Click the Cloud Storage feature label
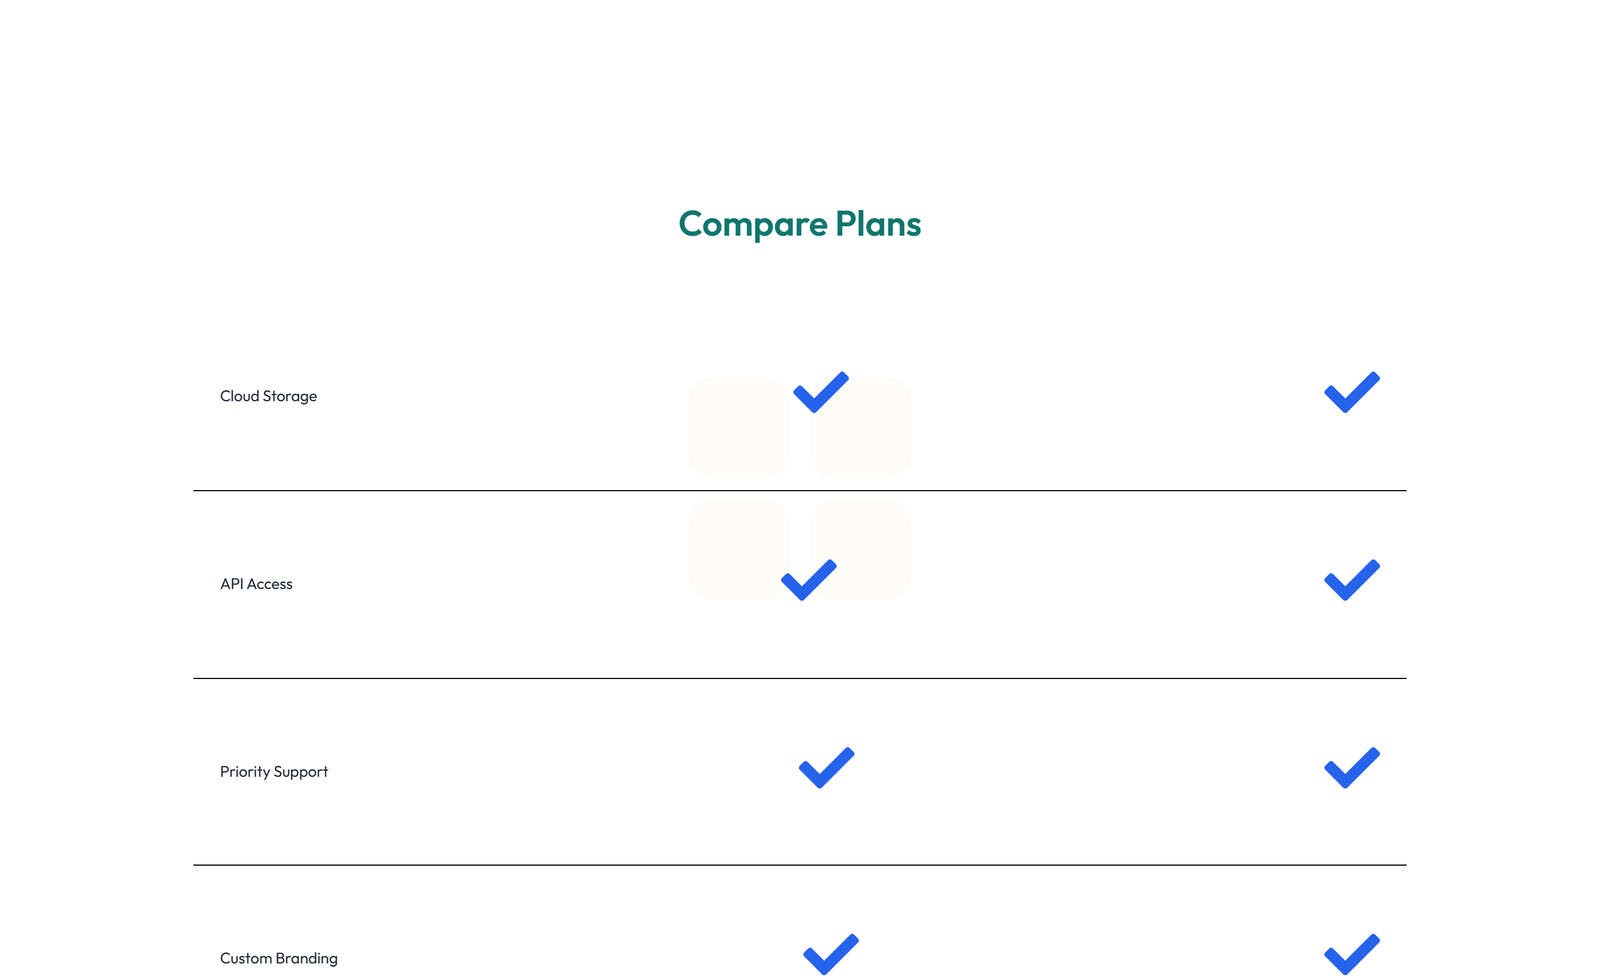This screenshot has width=1600, height=978. tap(268, 395)
